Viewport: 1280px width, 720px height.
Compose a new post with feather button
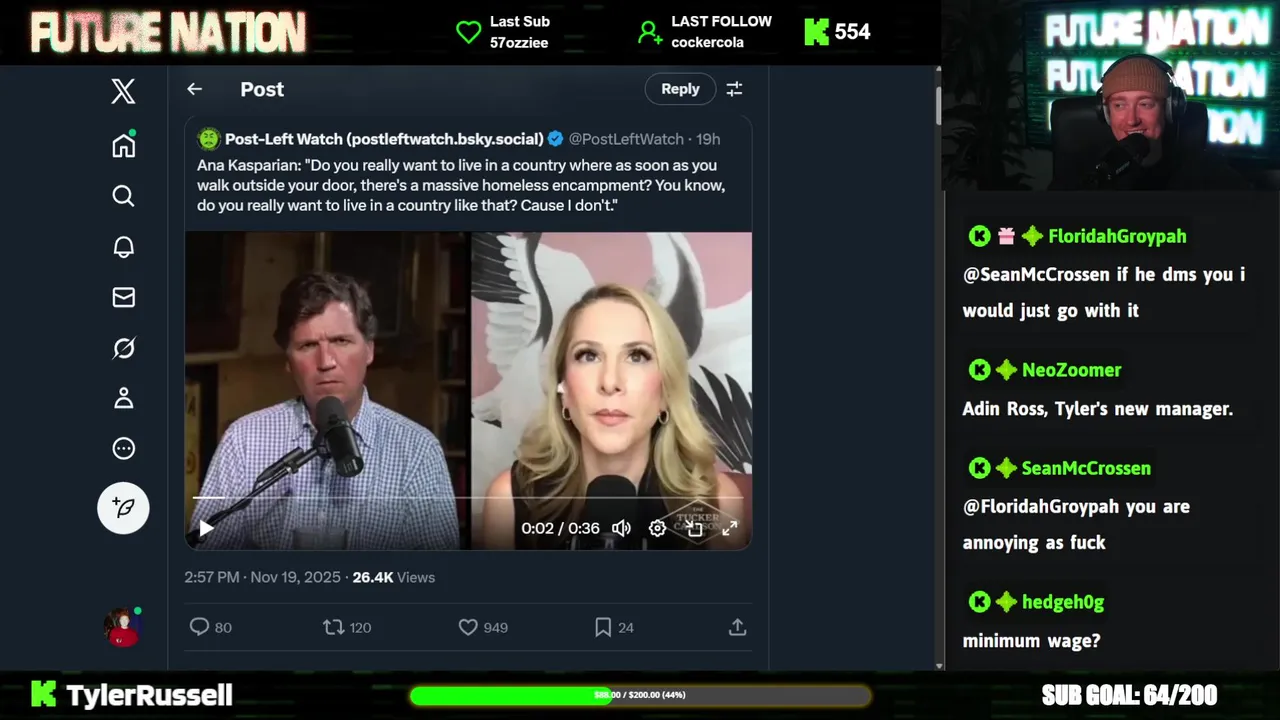(x=123, y=508)
